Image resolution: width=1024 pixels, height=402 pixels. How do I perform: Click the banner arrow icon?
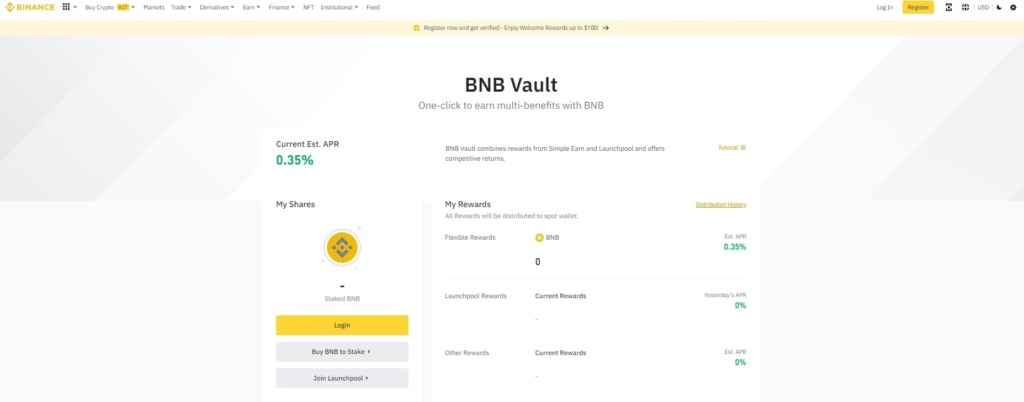point(606,28)
